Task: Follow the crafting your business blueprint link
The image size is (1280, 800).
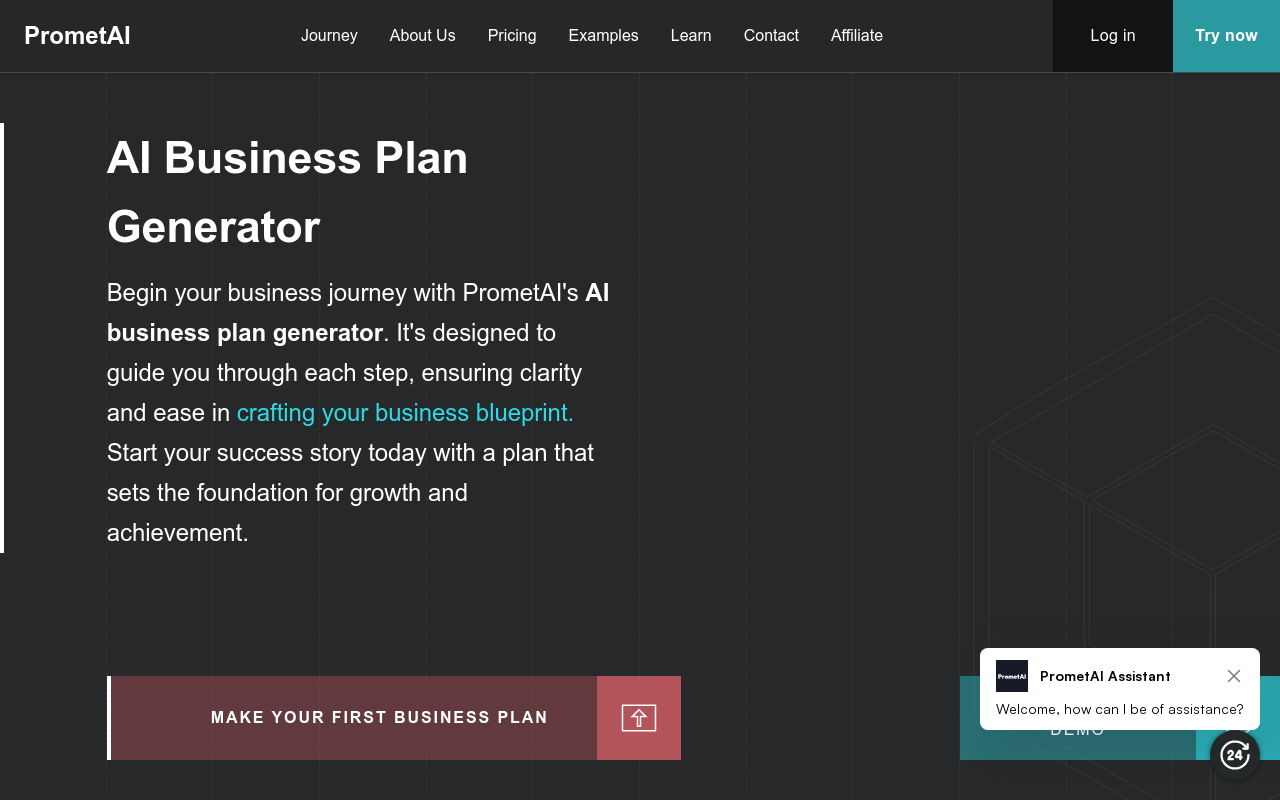Action: click(x=405, y=413)
